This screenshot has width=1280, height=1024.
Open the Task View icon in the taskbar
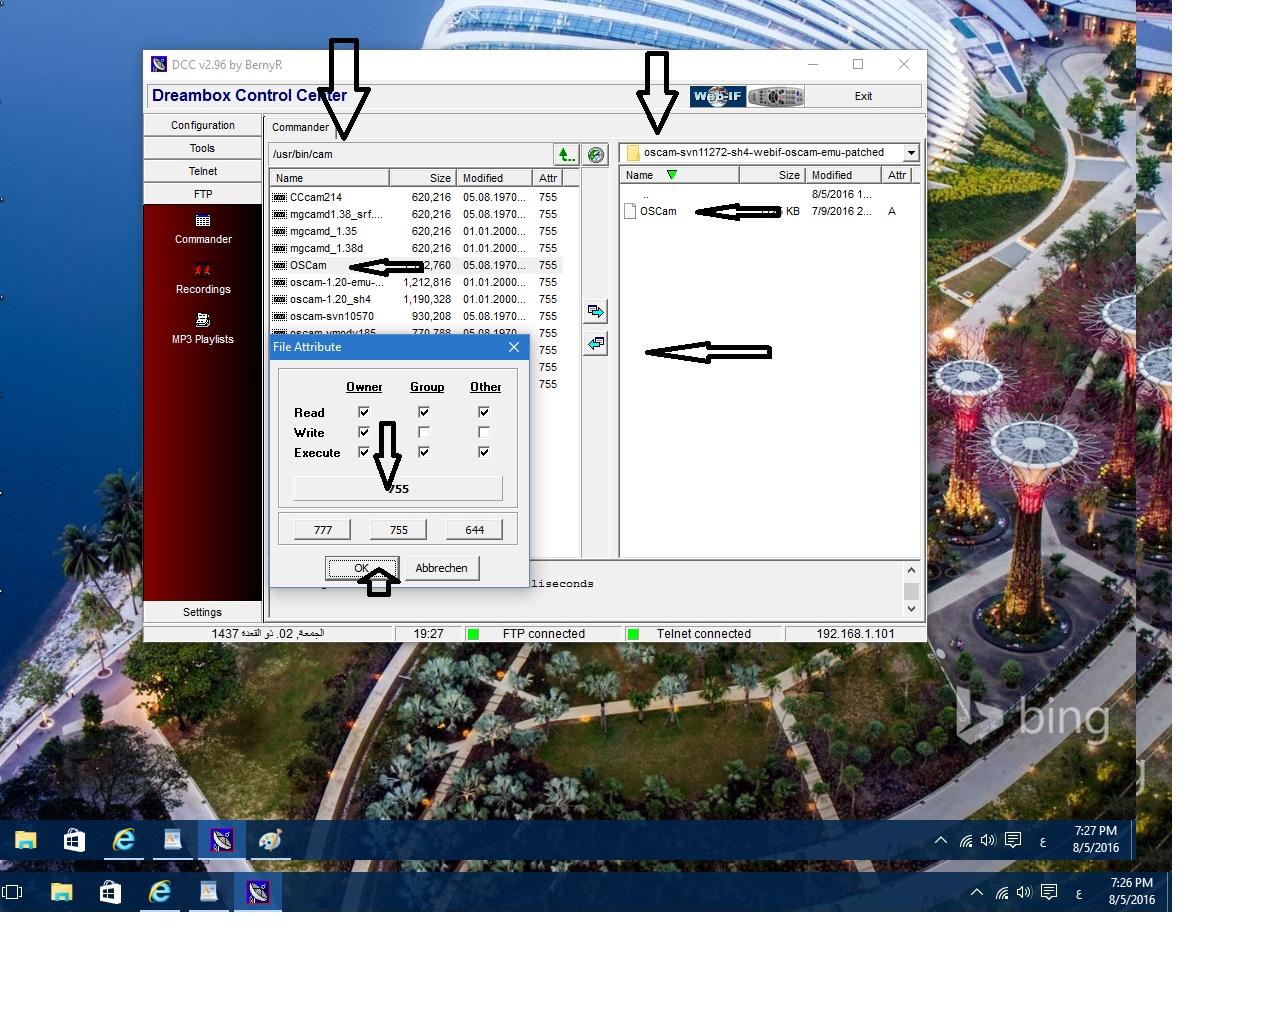pos(12,892)
